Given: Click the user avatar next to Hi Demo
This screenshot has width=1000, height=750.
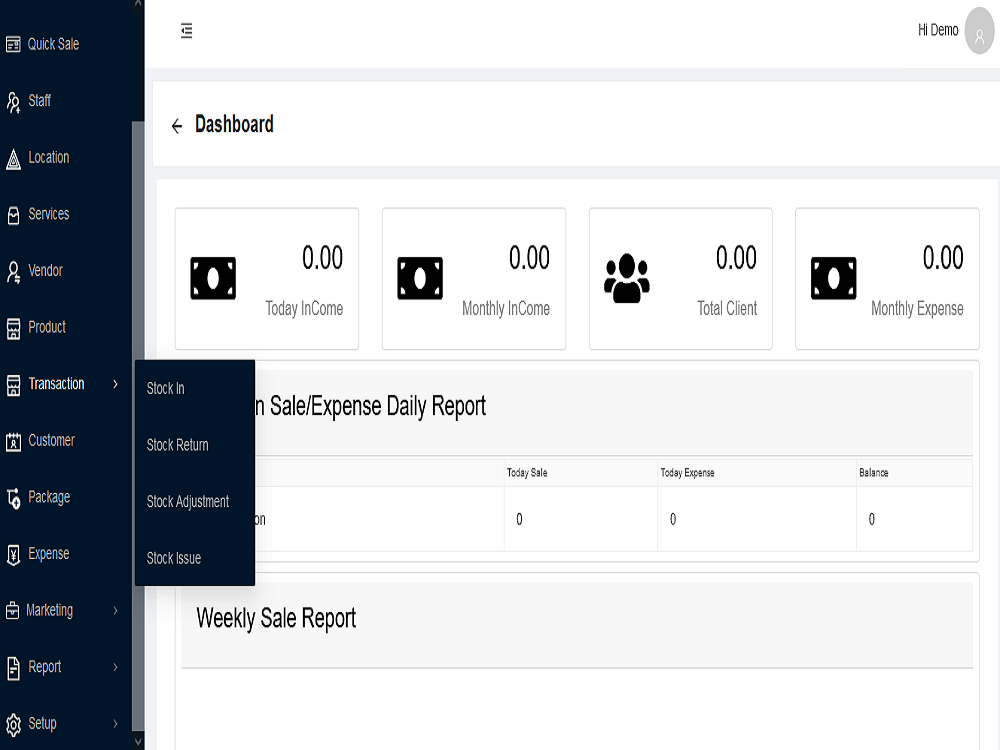Looking at the screenshot, I should tap(979, 31).
